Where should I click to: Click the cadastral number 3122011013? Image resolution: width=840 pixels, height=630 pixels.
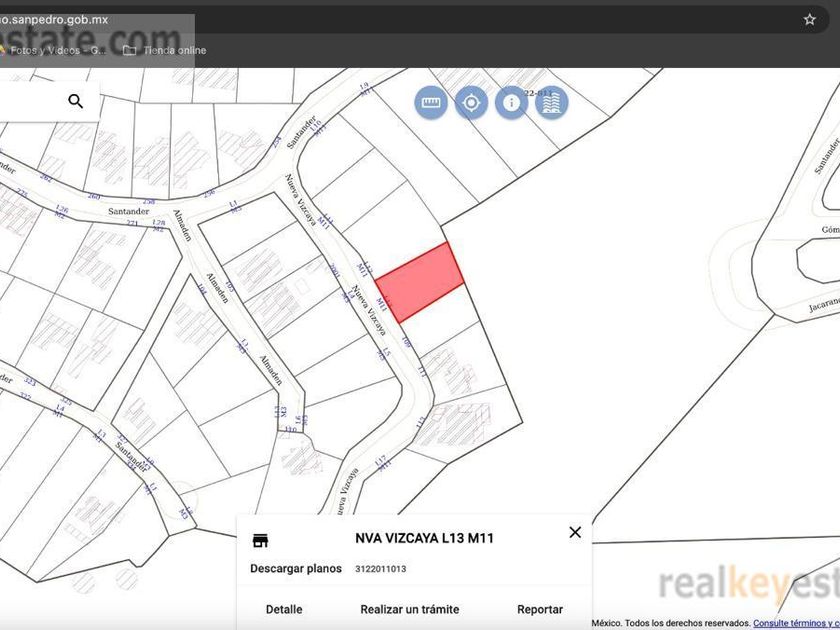pyautogui.click(x=380, y=569)
